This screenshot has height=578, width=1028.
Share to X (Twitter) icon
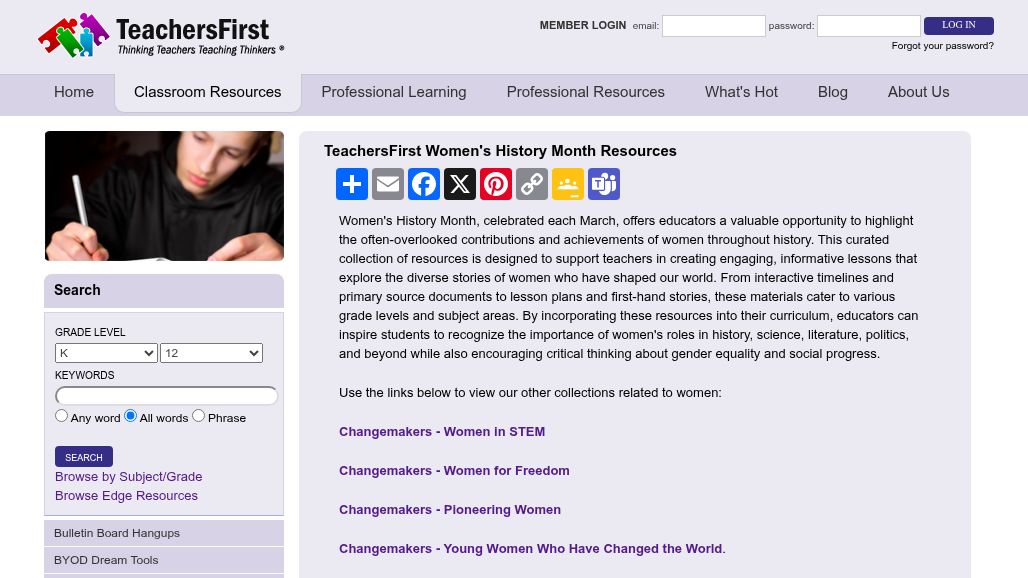[460, 184]
